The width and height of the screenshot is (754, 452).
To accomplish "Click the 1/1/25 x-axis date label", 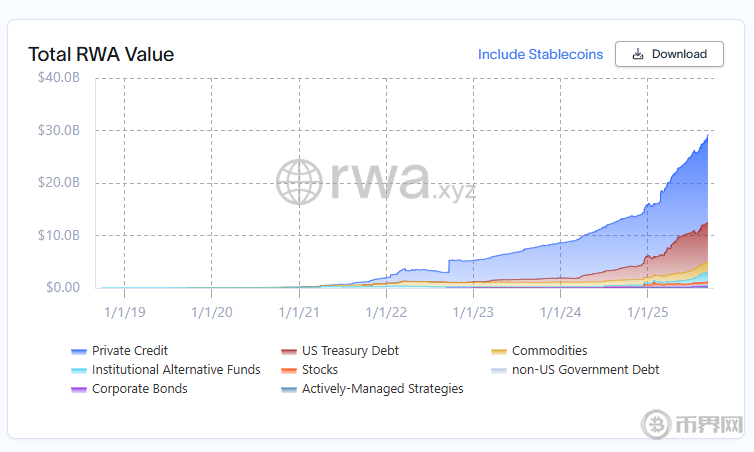I will pyautogui.click(x=647, y=311).
